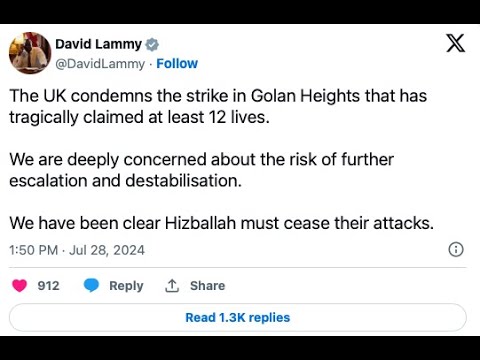Open the info circle icon

pos(456,249)
